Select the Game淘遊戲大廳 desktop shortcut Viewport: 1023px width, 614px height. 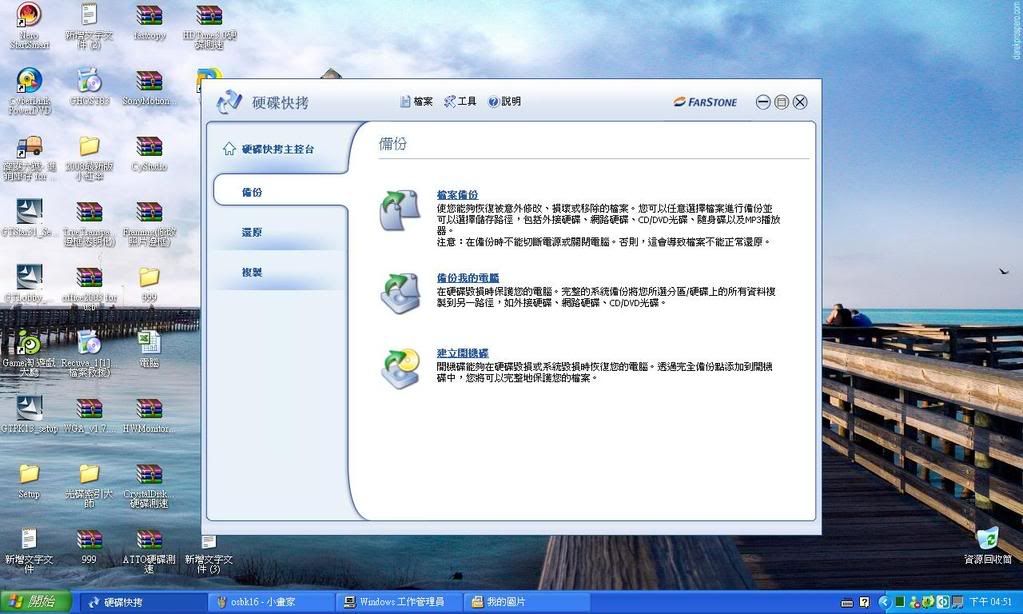[29, 353]
